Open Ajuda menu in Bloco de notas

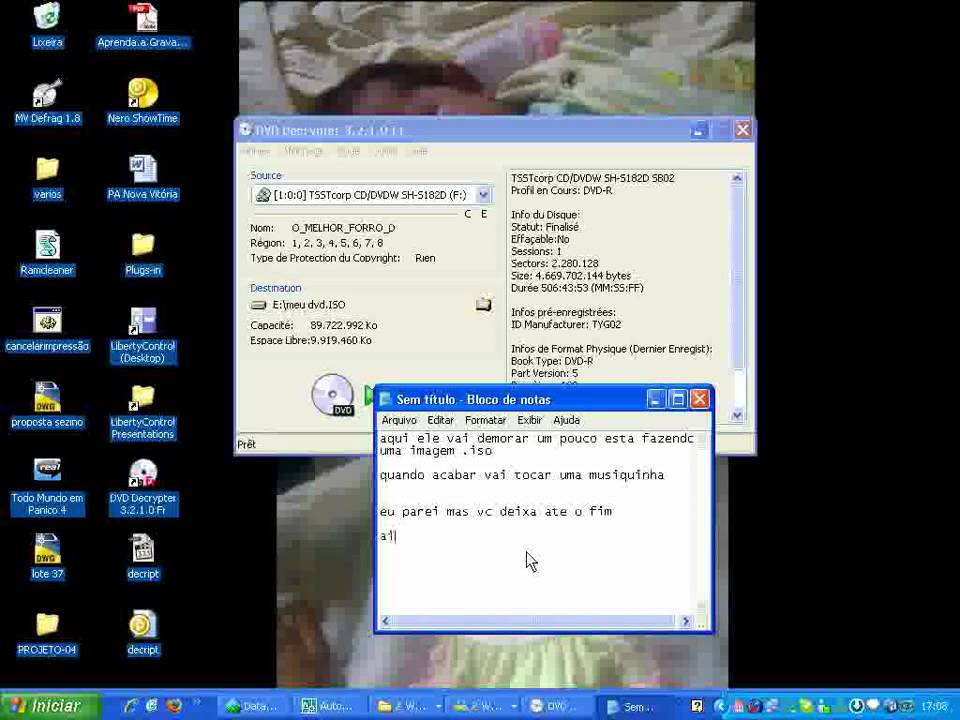pyautogui.click(x=566, y=420)
